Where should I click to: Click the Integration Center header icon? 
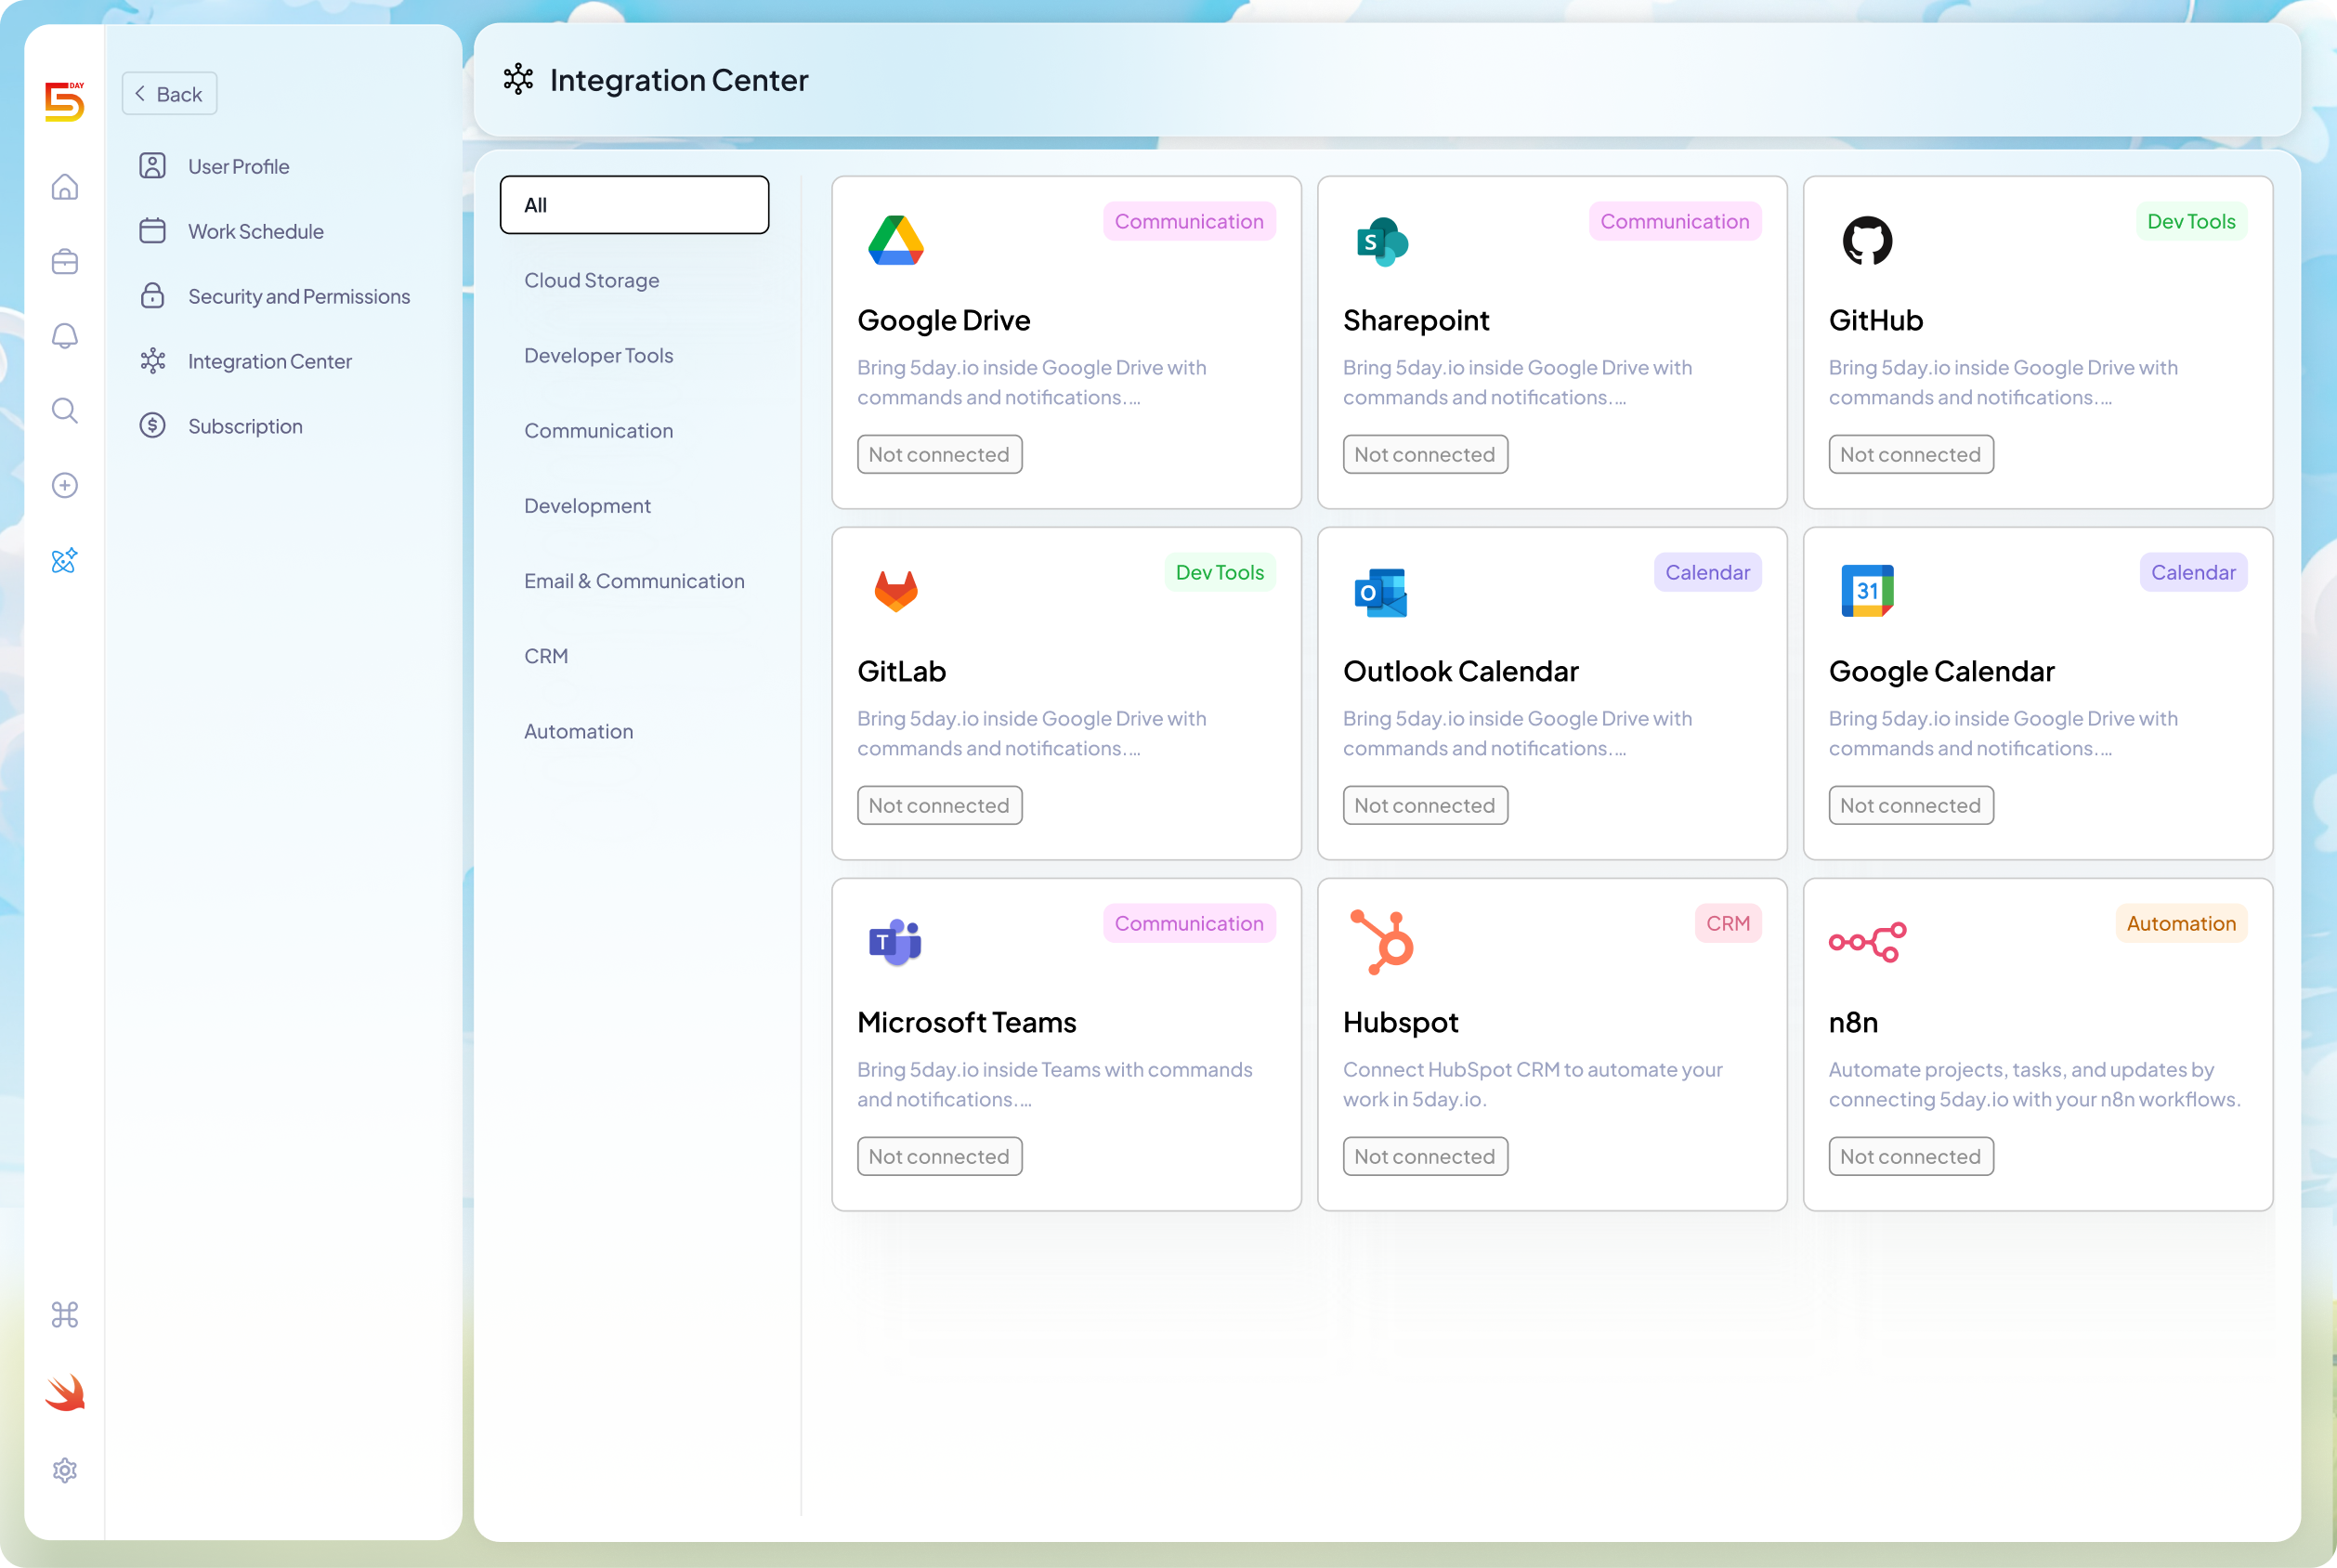point(518,79)
